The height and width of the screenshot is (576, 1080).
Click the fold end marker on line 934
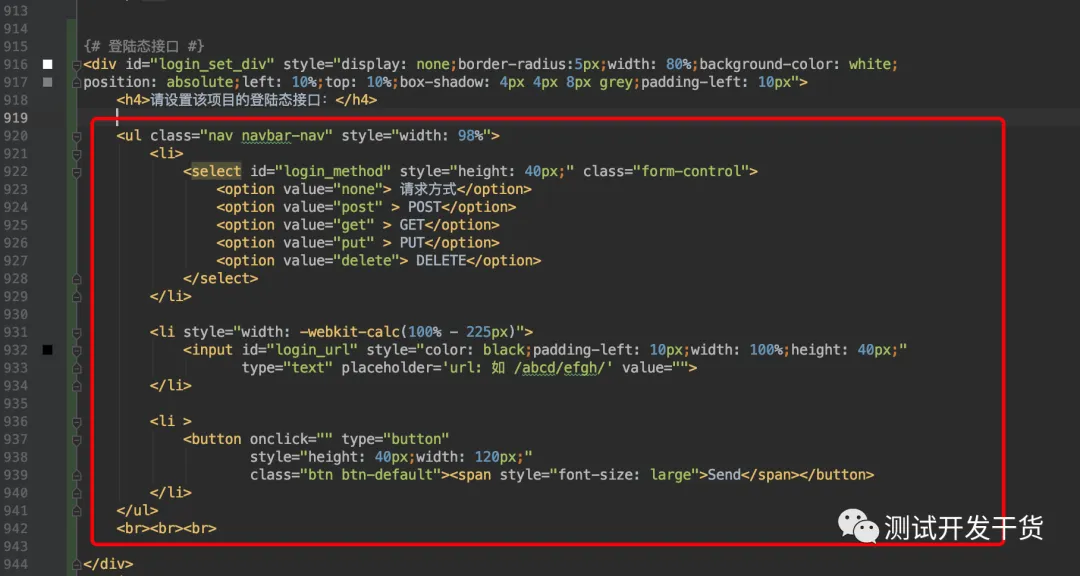tap(76, 386)
